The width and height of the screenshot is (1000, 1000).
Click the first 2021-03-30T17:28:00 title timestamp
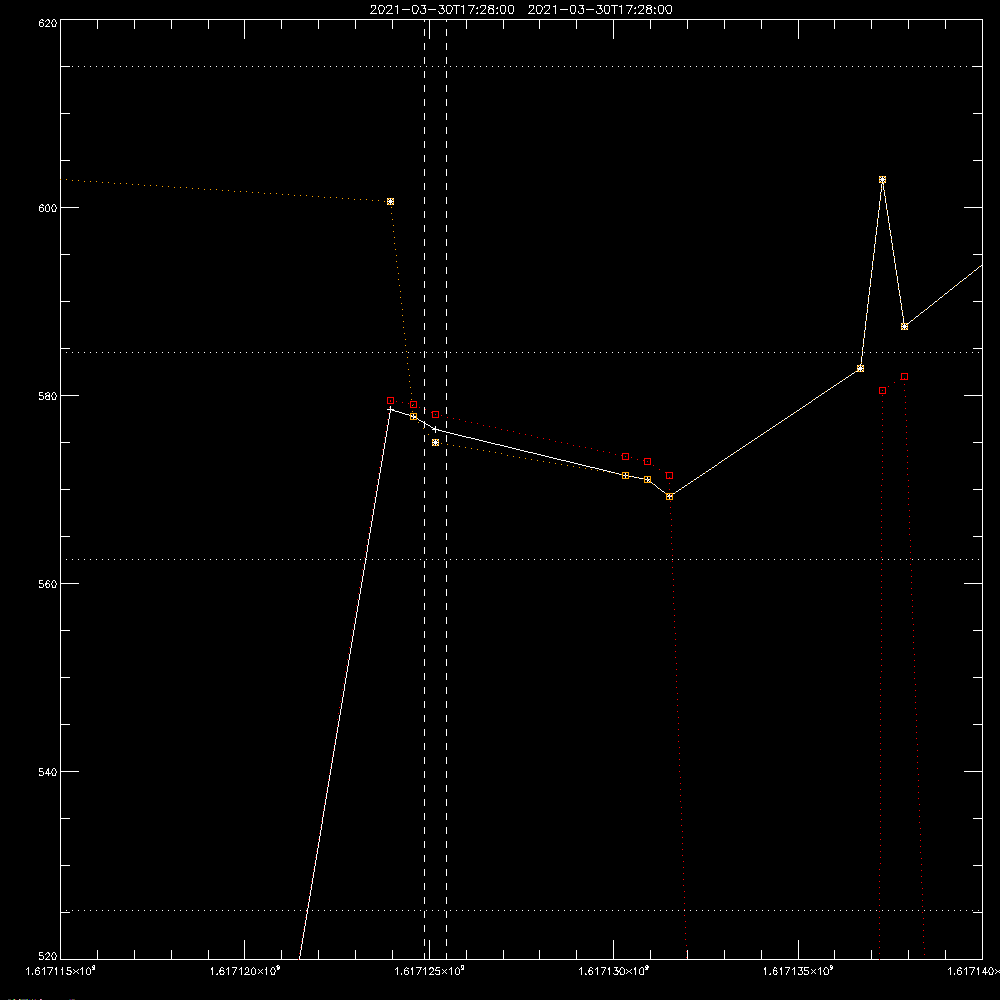click(x=442, y=10)
